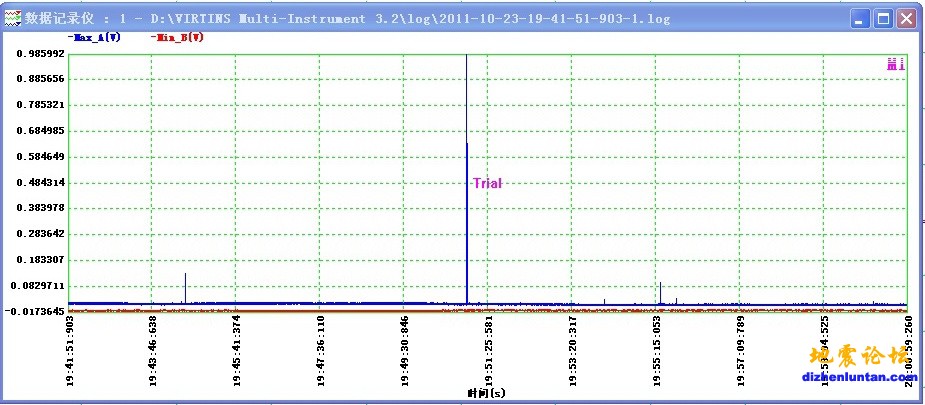The image size is (925, 405).
Task: Click the 19:51:25-581 time axis label
Action: pyautogui.click(x=487, y=350)
